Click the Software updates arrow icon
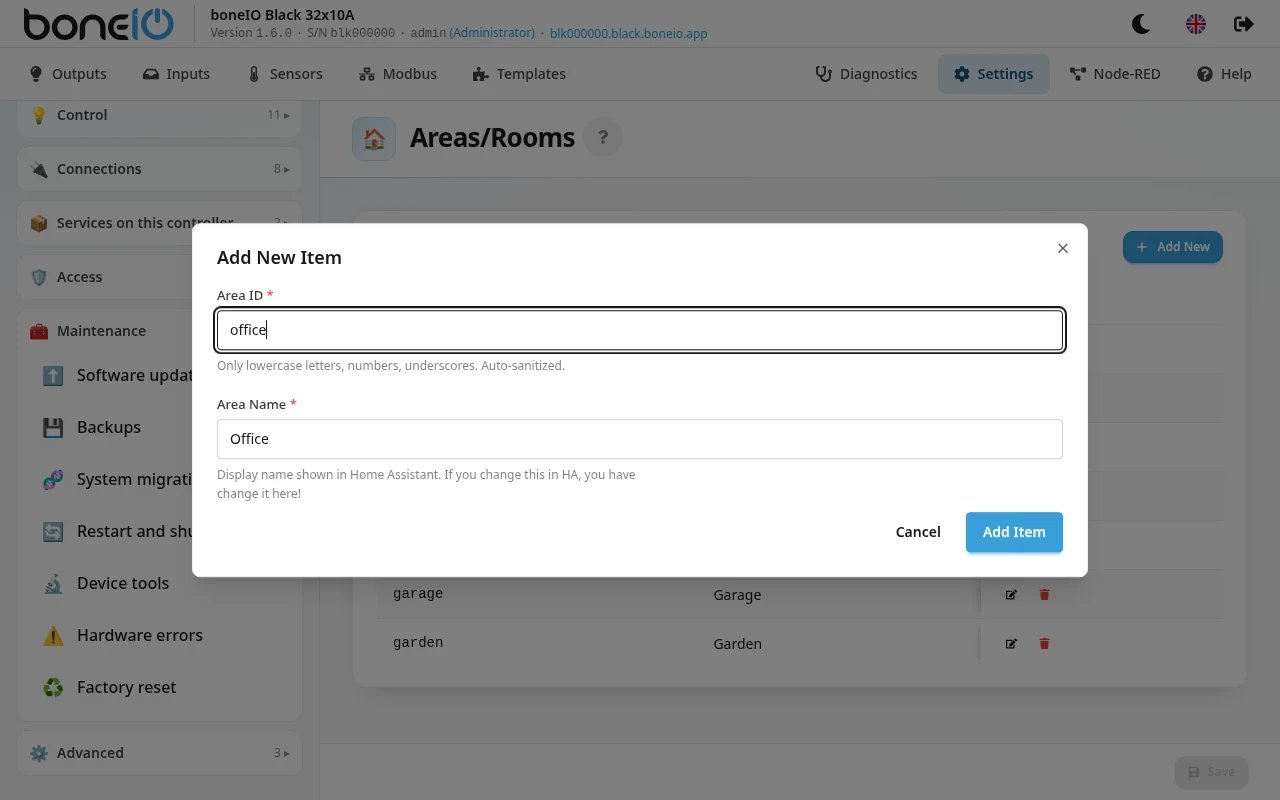The height and width of the screenshot is (800, 1280). click(53, 375)
